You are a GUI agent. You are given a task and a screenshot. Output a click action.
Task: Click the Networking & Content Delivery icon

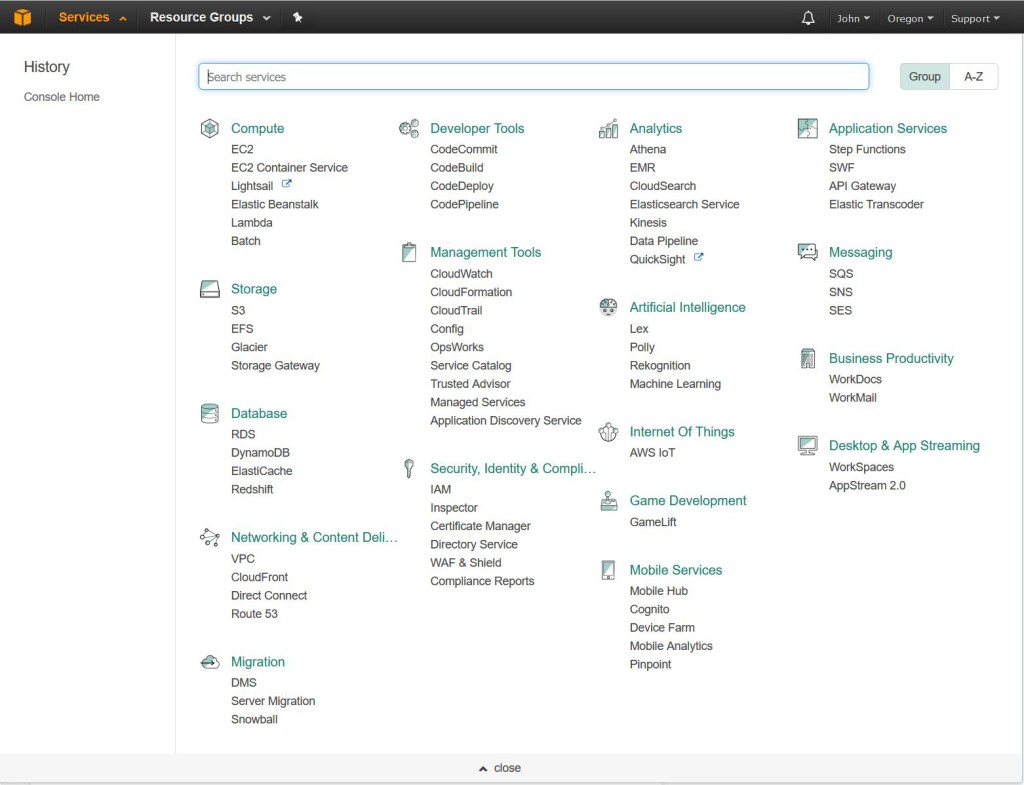[x=210, y=537]
